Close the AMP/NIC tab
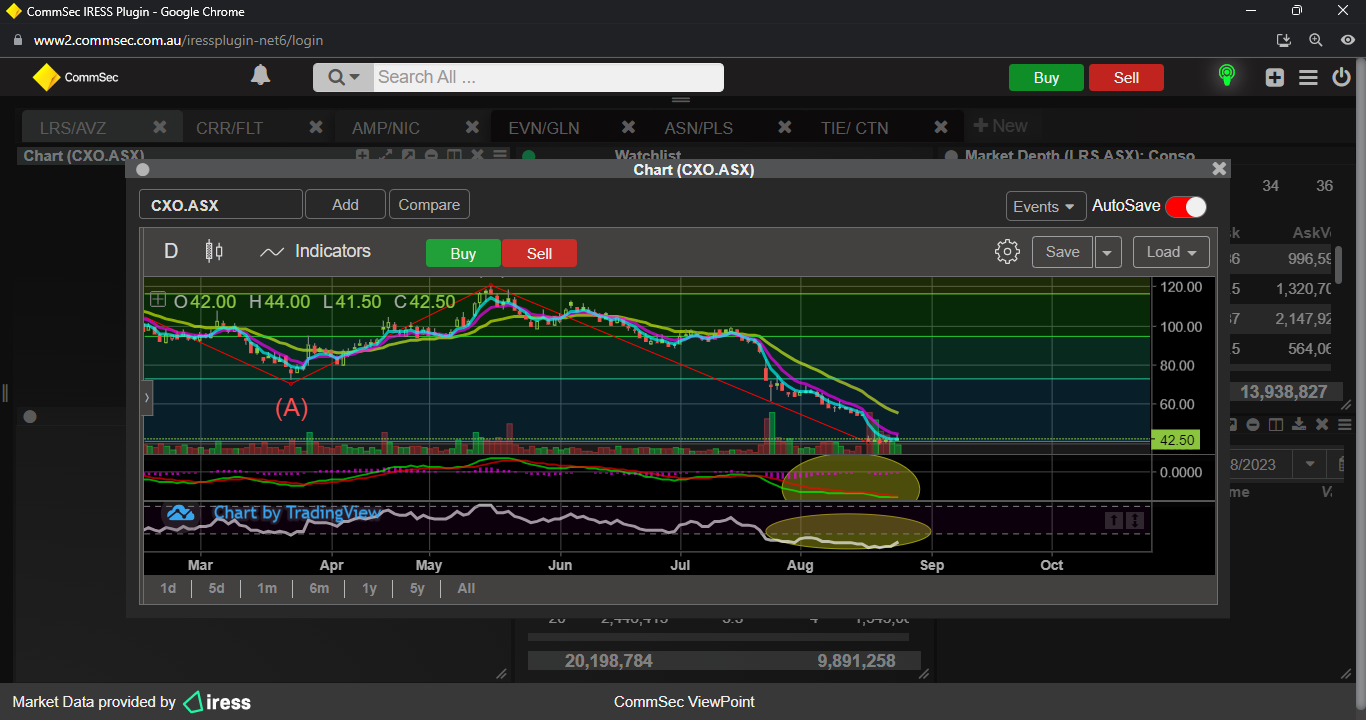The image size is (1366, 720). pos(472,127)
